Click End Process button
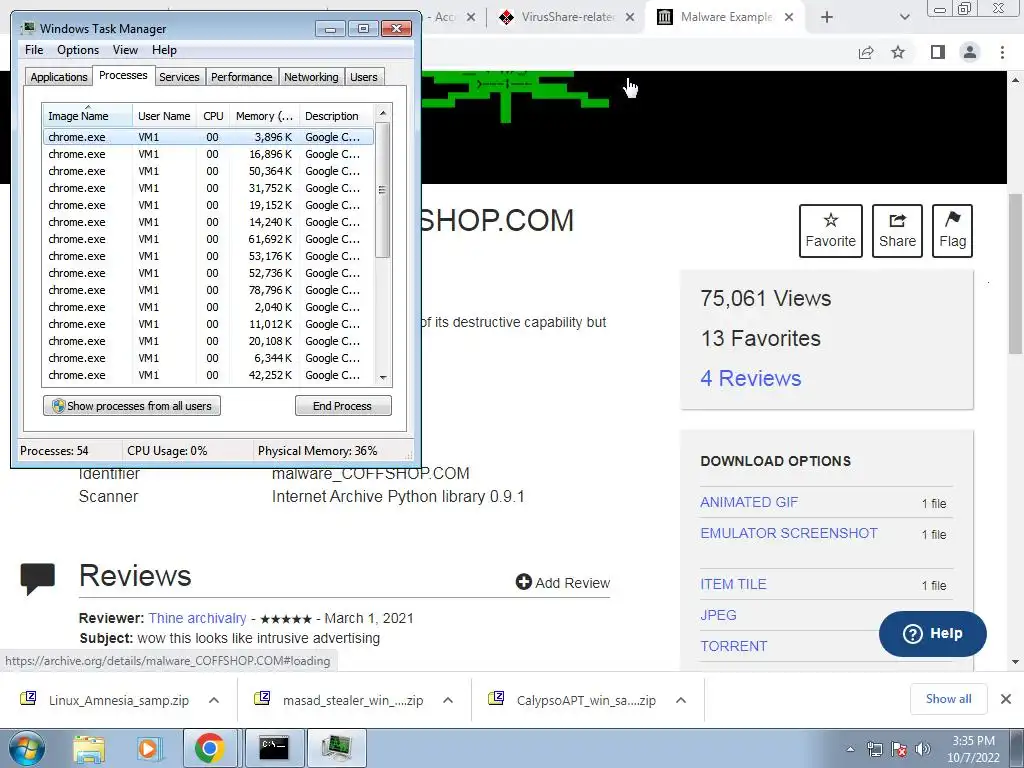Screen dimensions: 1024x768 point(343,406)
